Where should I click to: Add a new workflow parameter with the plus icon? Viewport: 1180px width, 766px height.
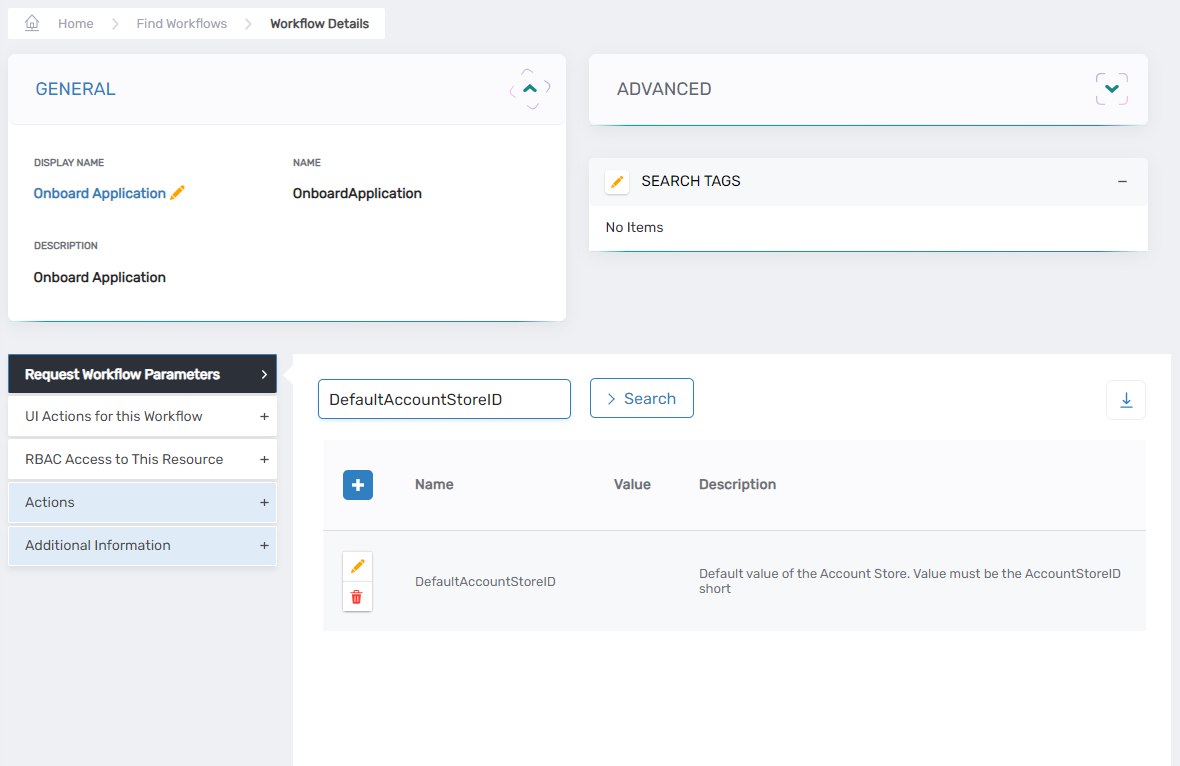pyautogui.click(x=357, y=484)
